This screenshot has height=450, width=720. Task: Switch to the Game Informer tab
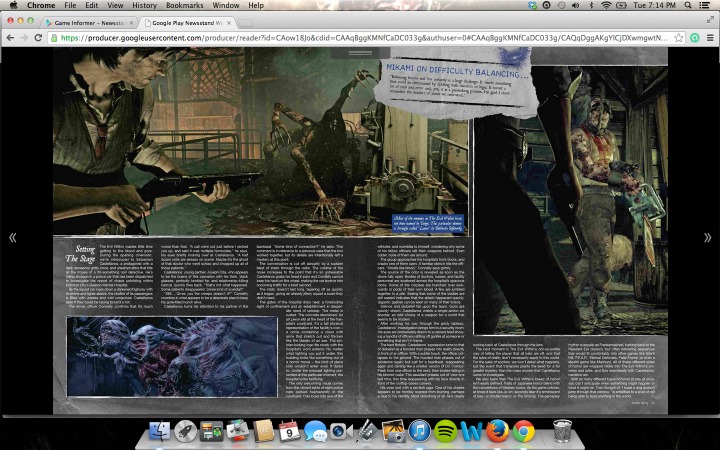coord(88,22)
